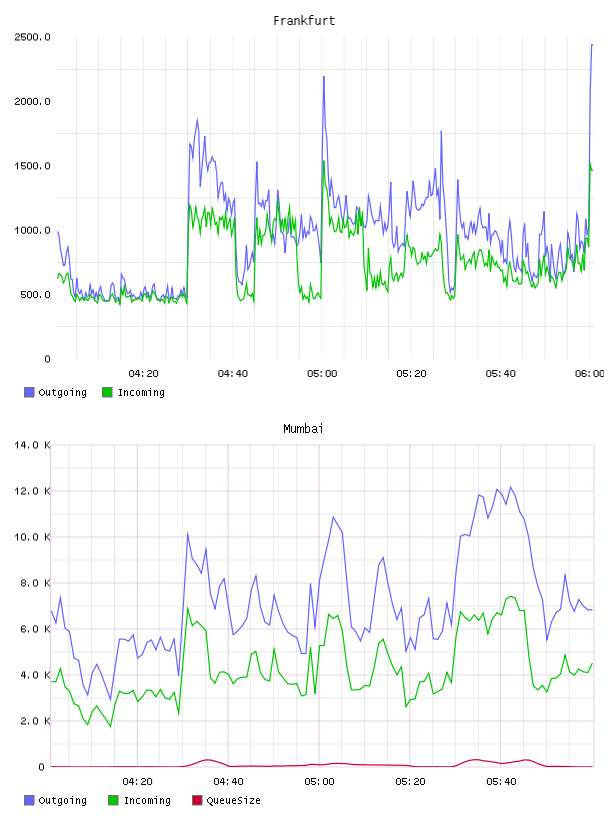Click the 06:00 time label in Frankfurt chart
608x816 pixels.
pyautogui.click(x=590, y=374)
